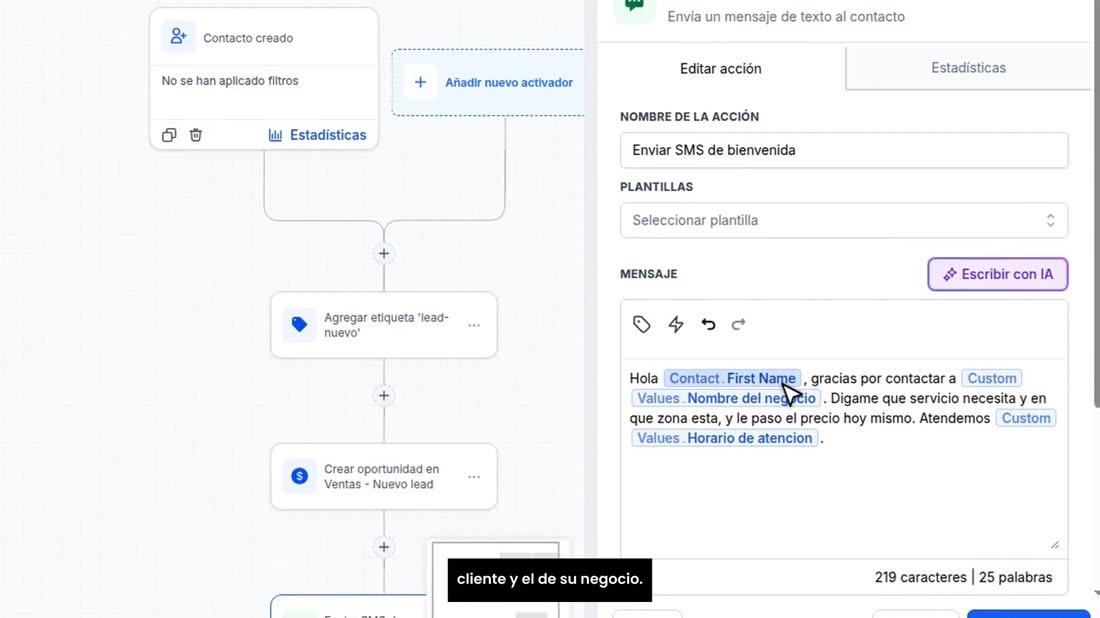Click the Contacto creado trigger icon
Viewport: 1100px width, 618px height.
pyautogui.click(x=178, y=37)
